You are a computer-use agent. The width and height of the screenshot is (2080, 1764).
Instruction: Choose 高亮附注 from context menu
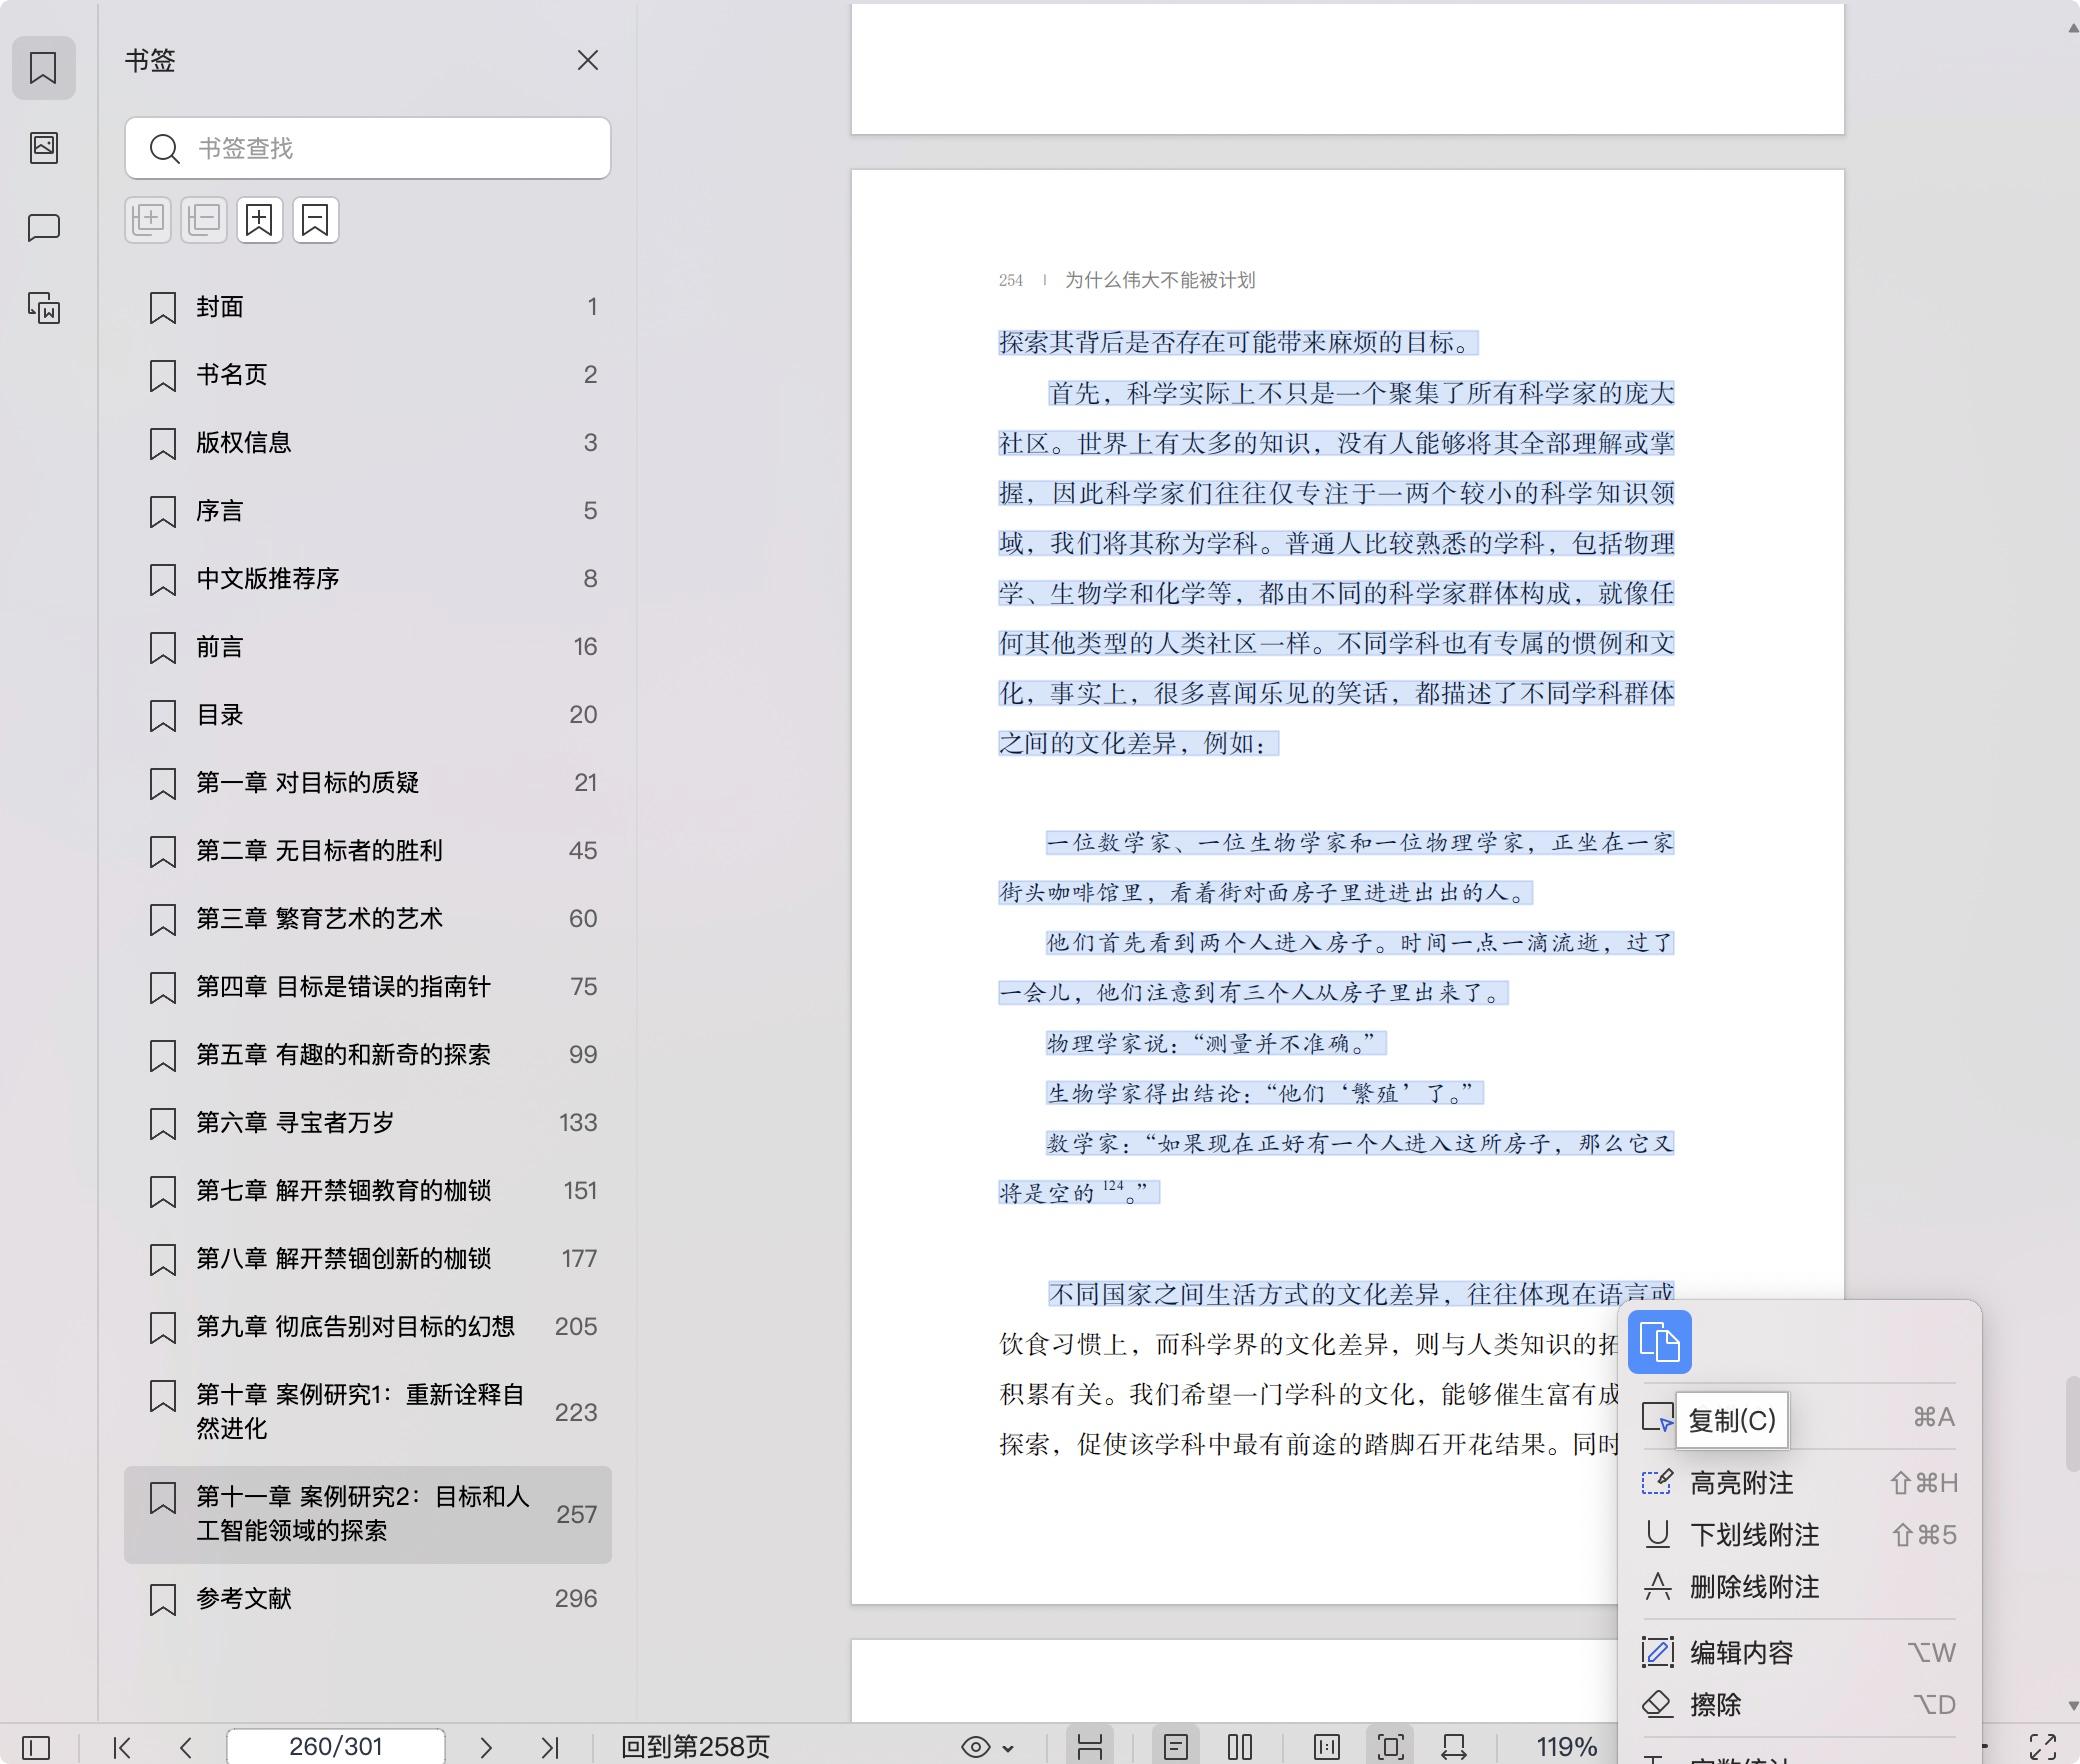click(1741, 1483)
